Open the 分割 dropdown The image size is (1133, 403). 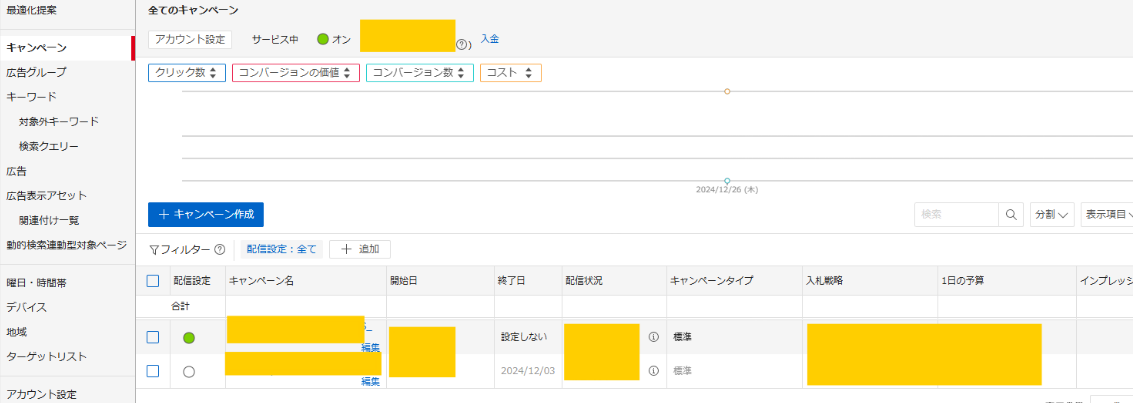tap(1052, 215)
